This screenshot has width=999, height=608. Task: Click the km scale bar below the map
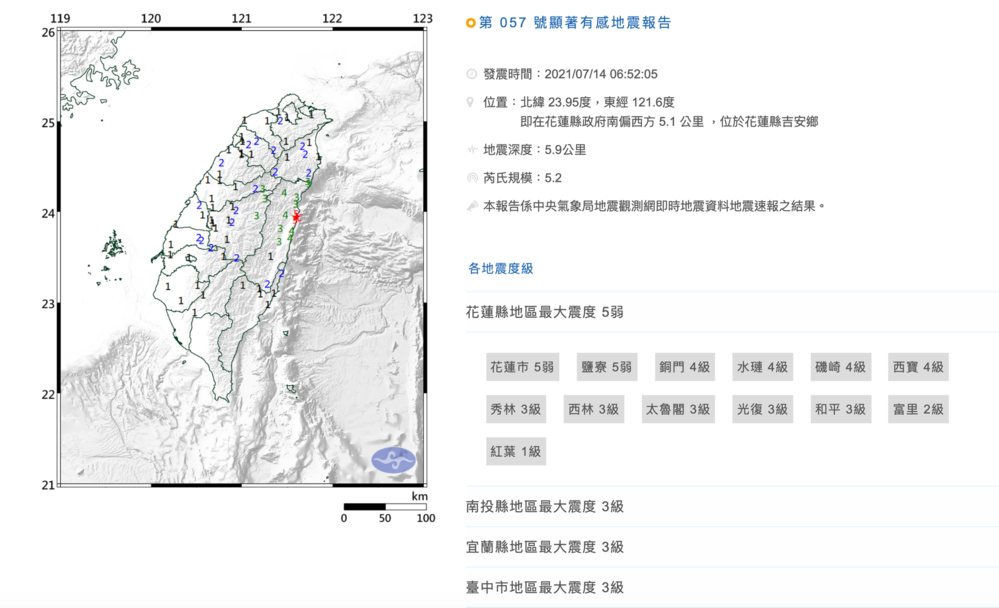[x=385, y=507]
